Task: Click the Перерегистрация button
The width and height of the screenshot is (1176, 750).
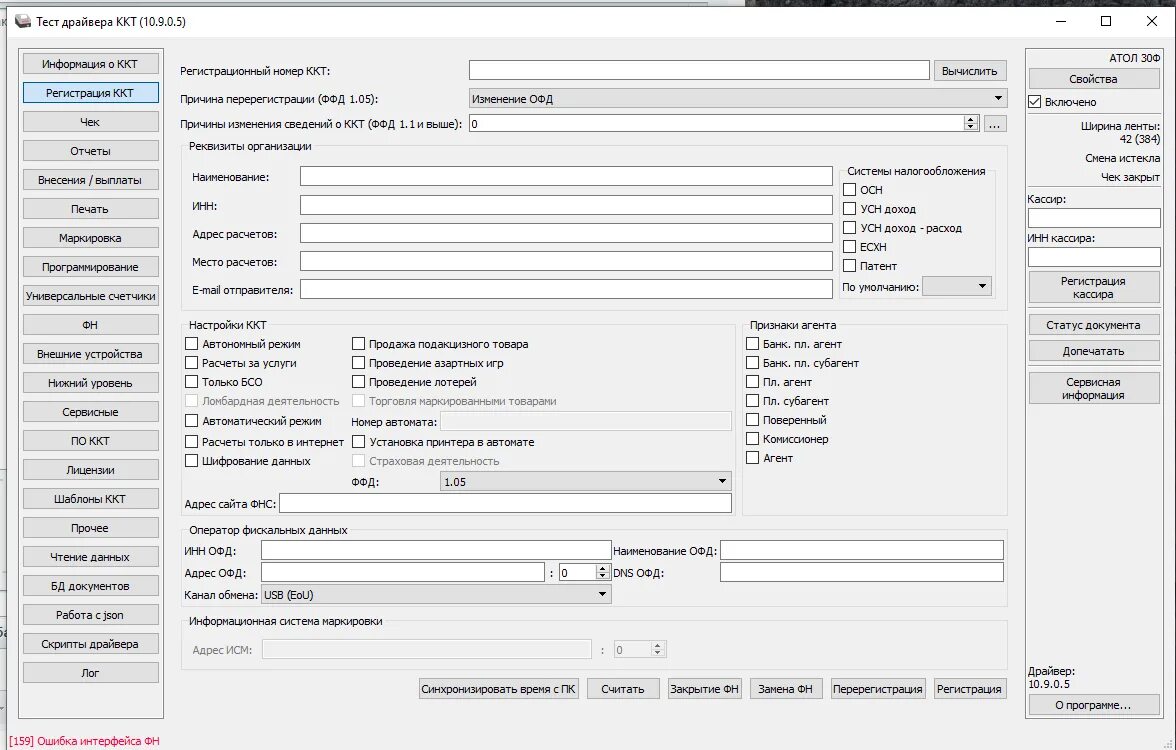Action: (x=878, y=688)
